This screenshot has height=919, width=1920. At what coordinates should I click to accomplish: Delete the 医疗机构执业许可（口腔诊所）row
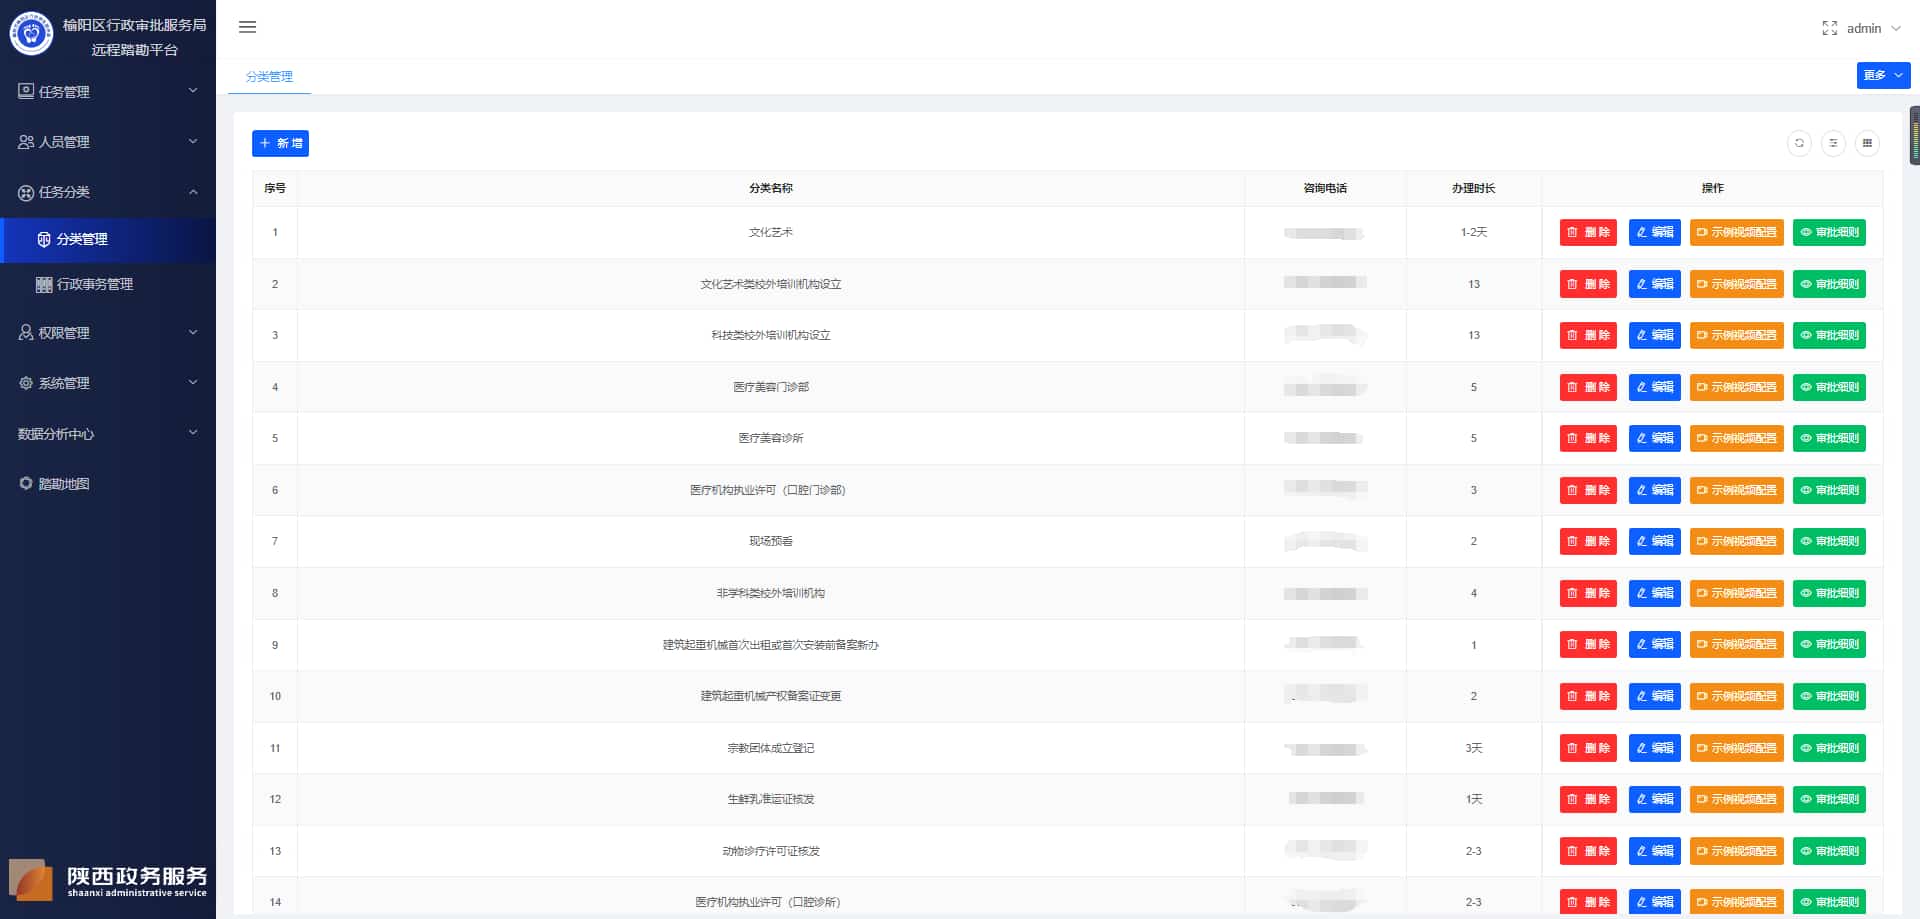pyautogui.click(x=1588, y=902)
